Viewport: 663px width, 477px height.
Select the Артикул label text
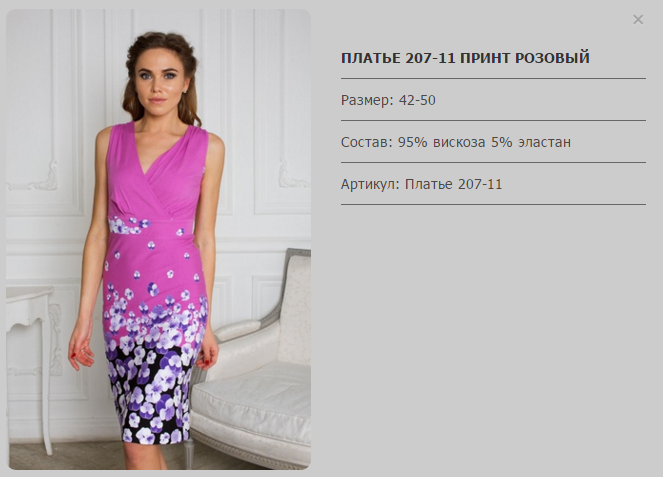click(370, 184)
